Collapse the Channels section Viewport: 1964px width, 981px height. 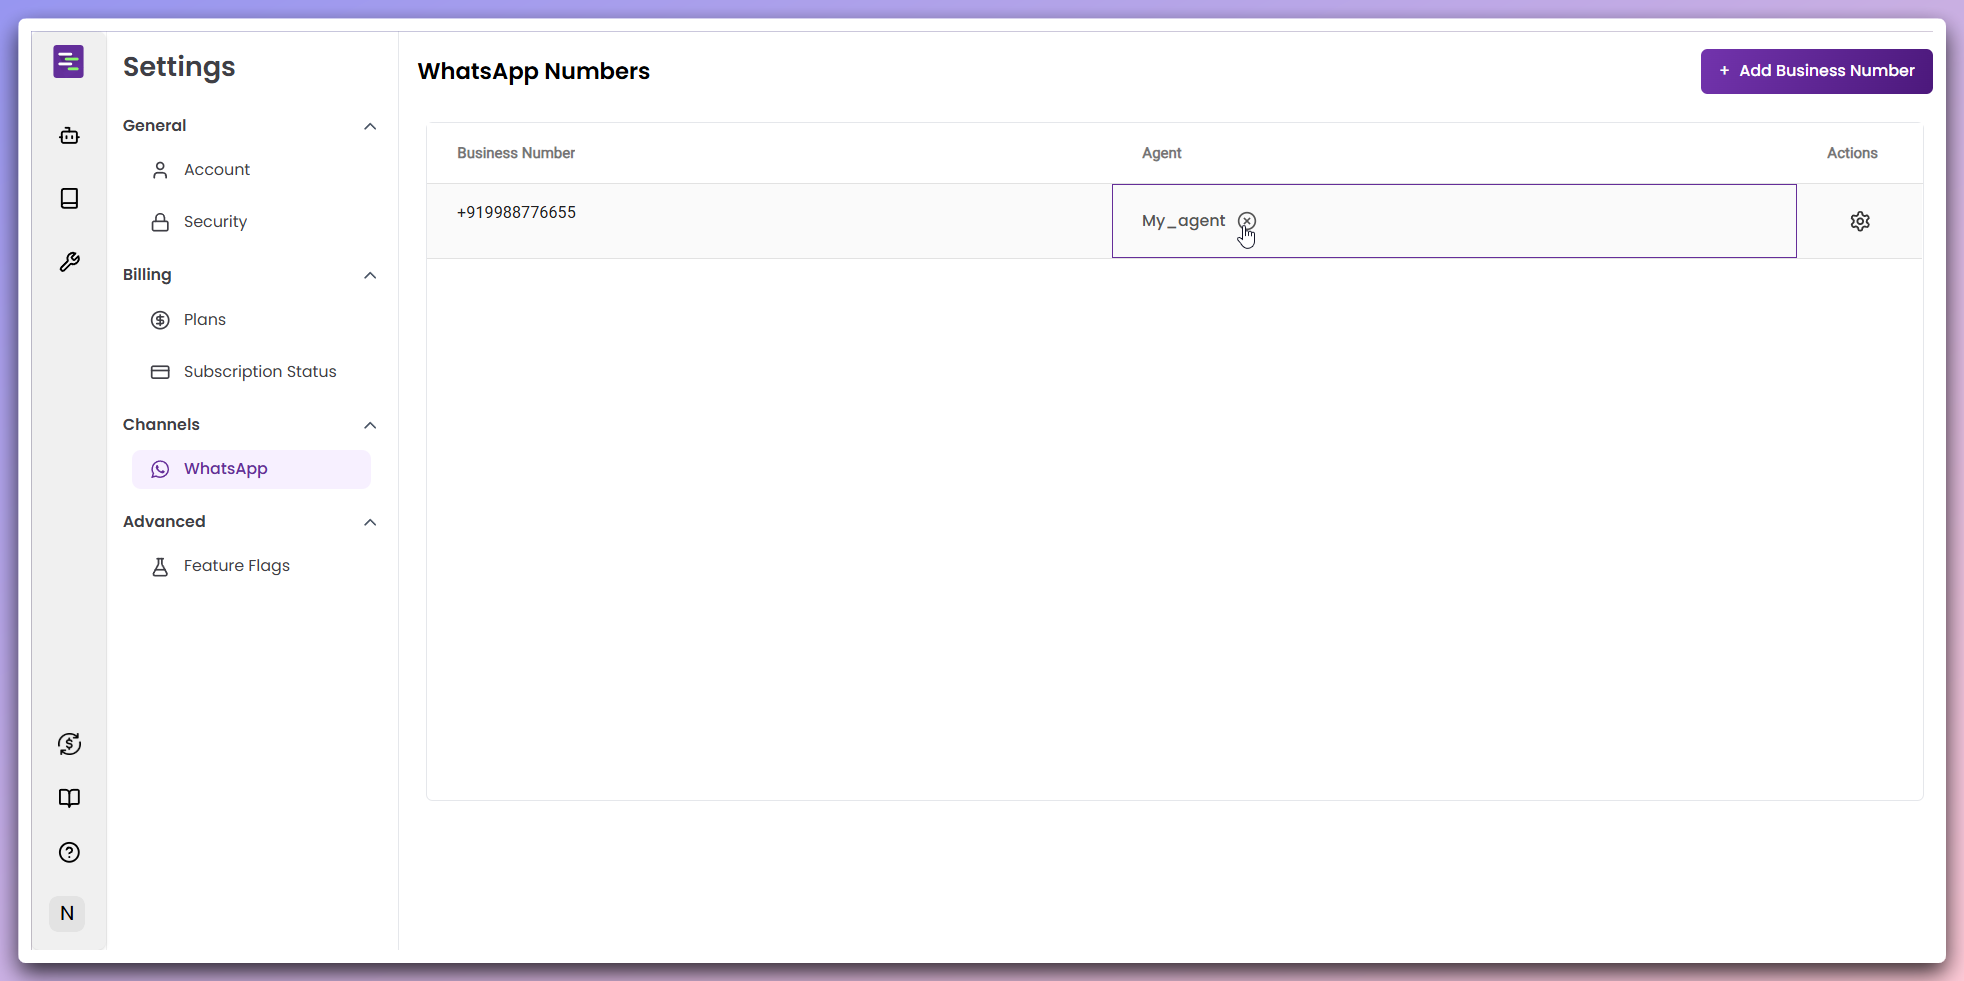pos(370,425)
